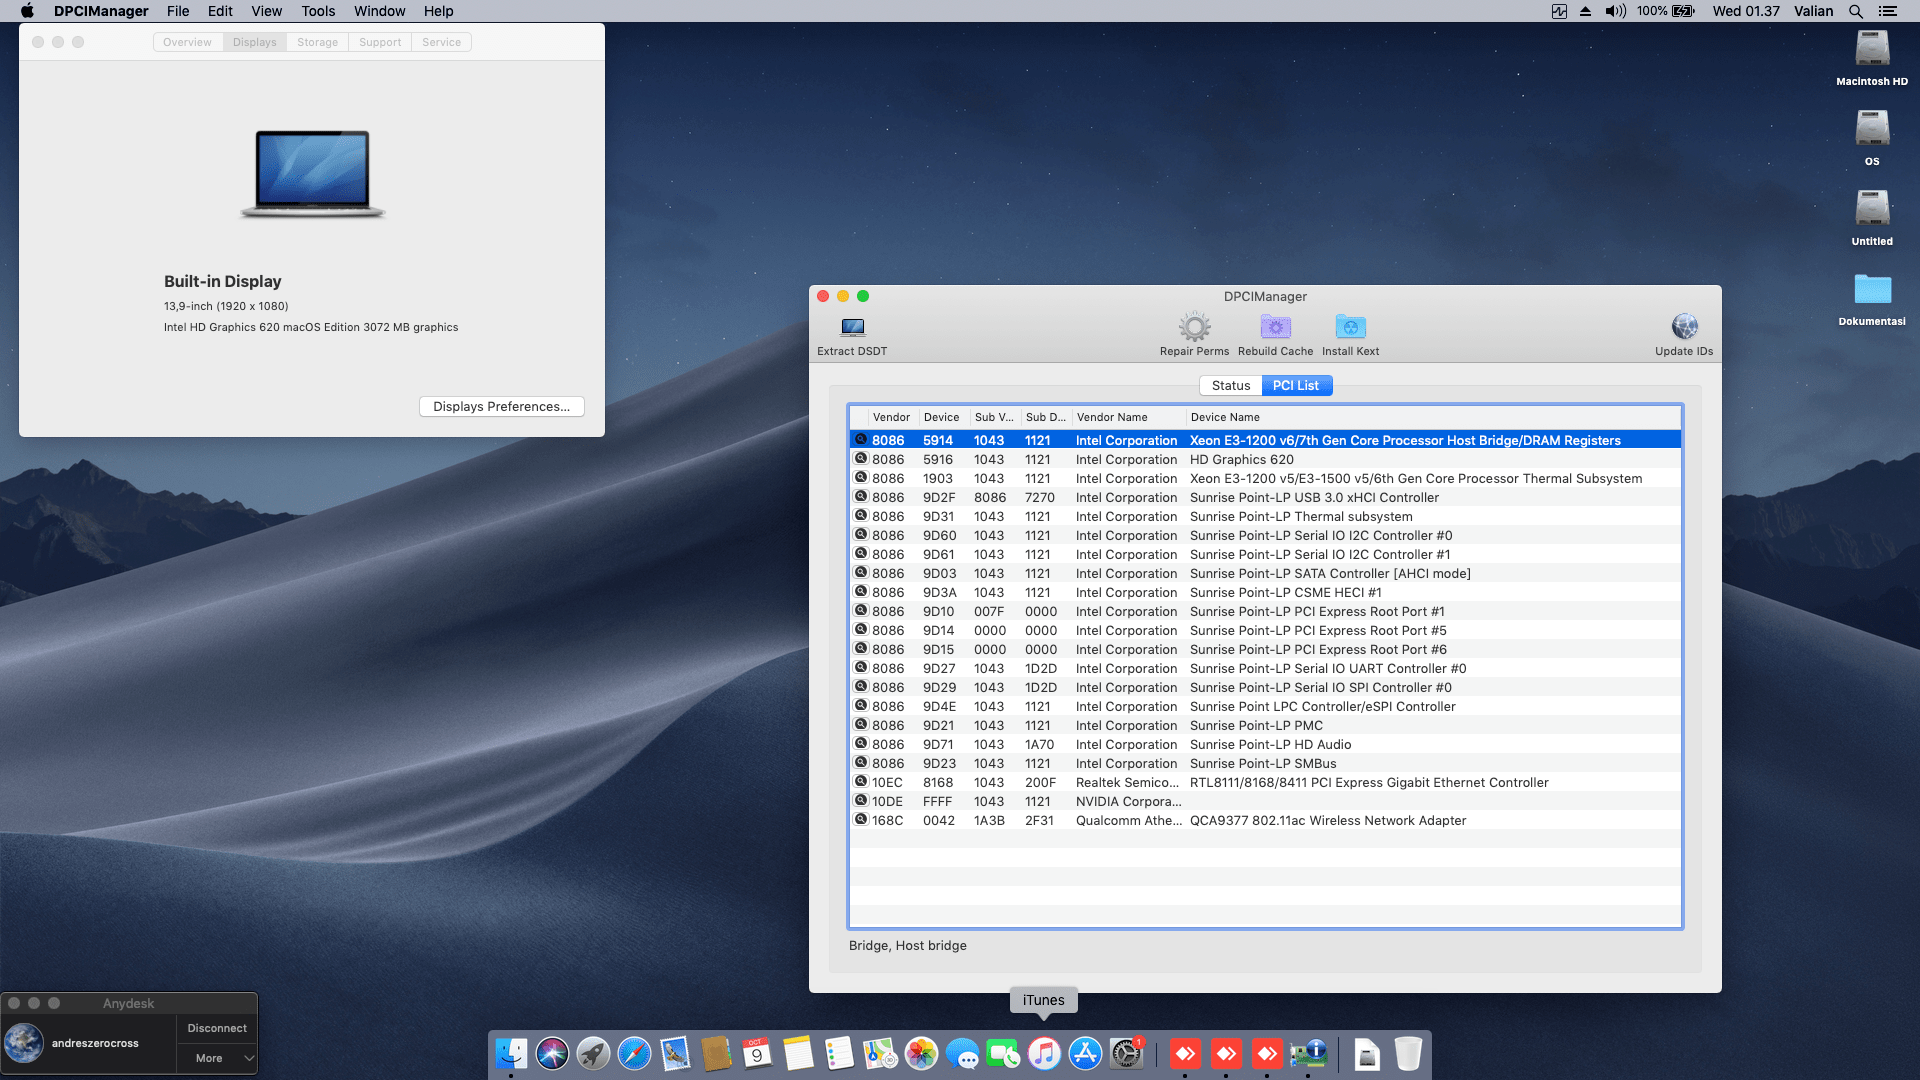This screenshot has height=1080, width=1920.
Task: Select the OS drive icon on desktop
Action: click(1872, 128)
